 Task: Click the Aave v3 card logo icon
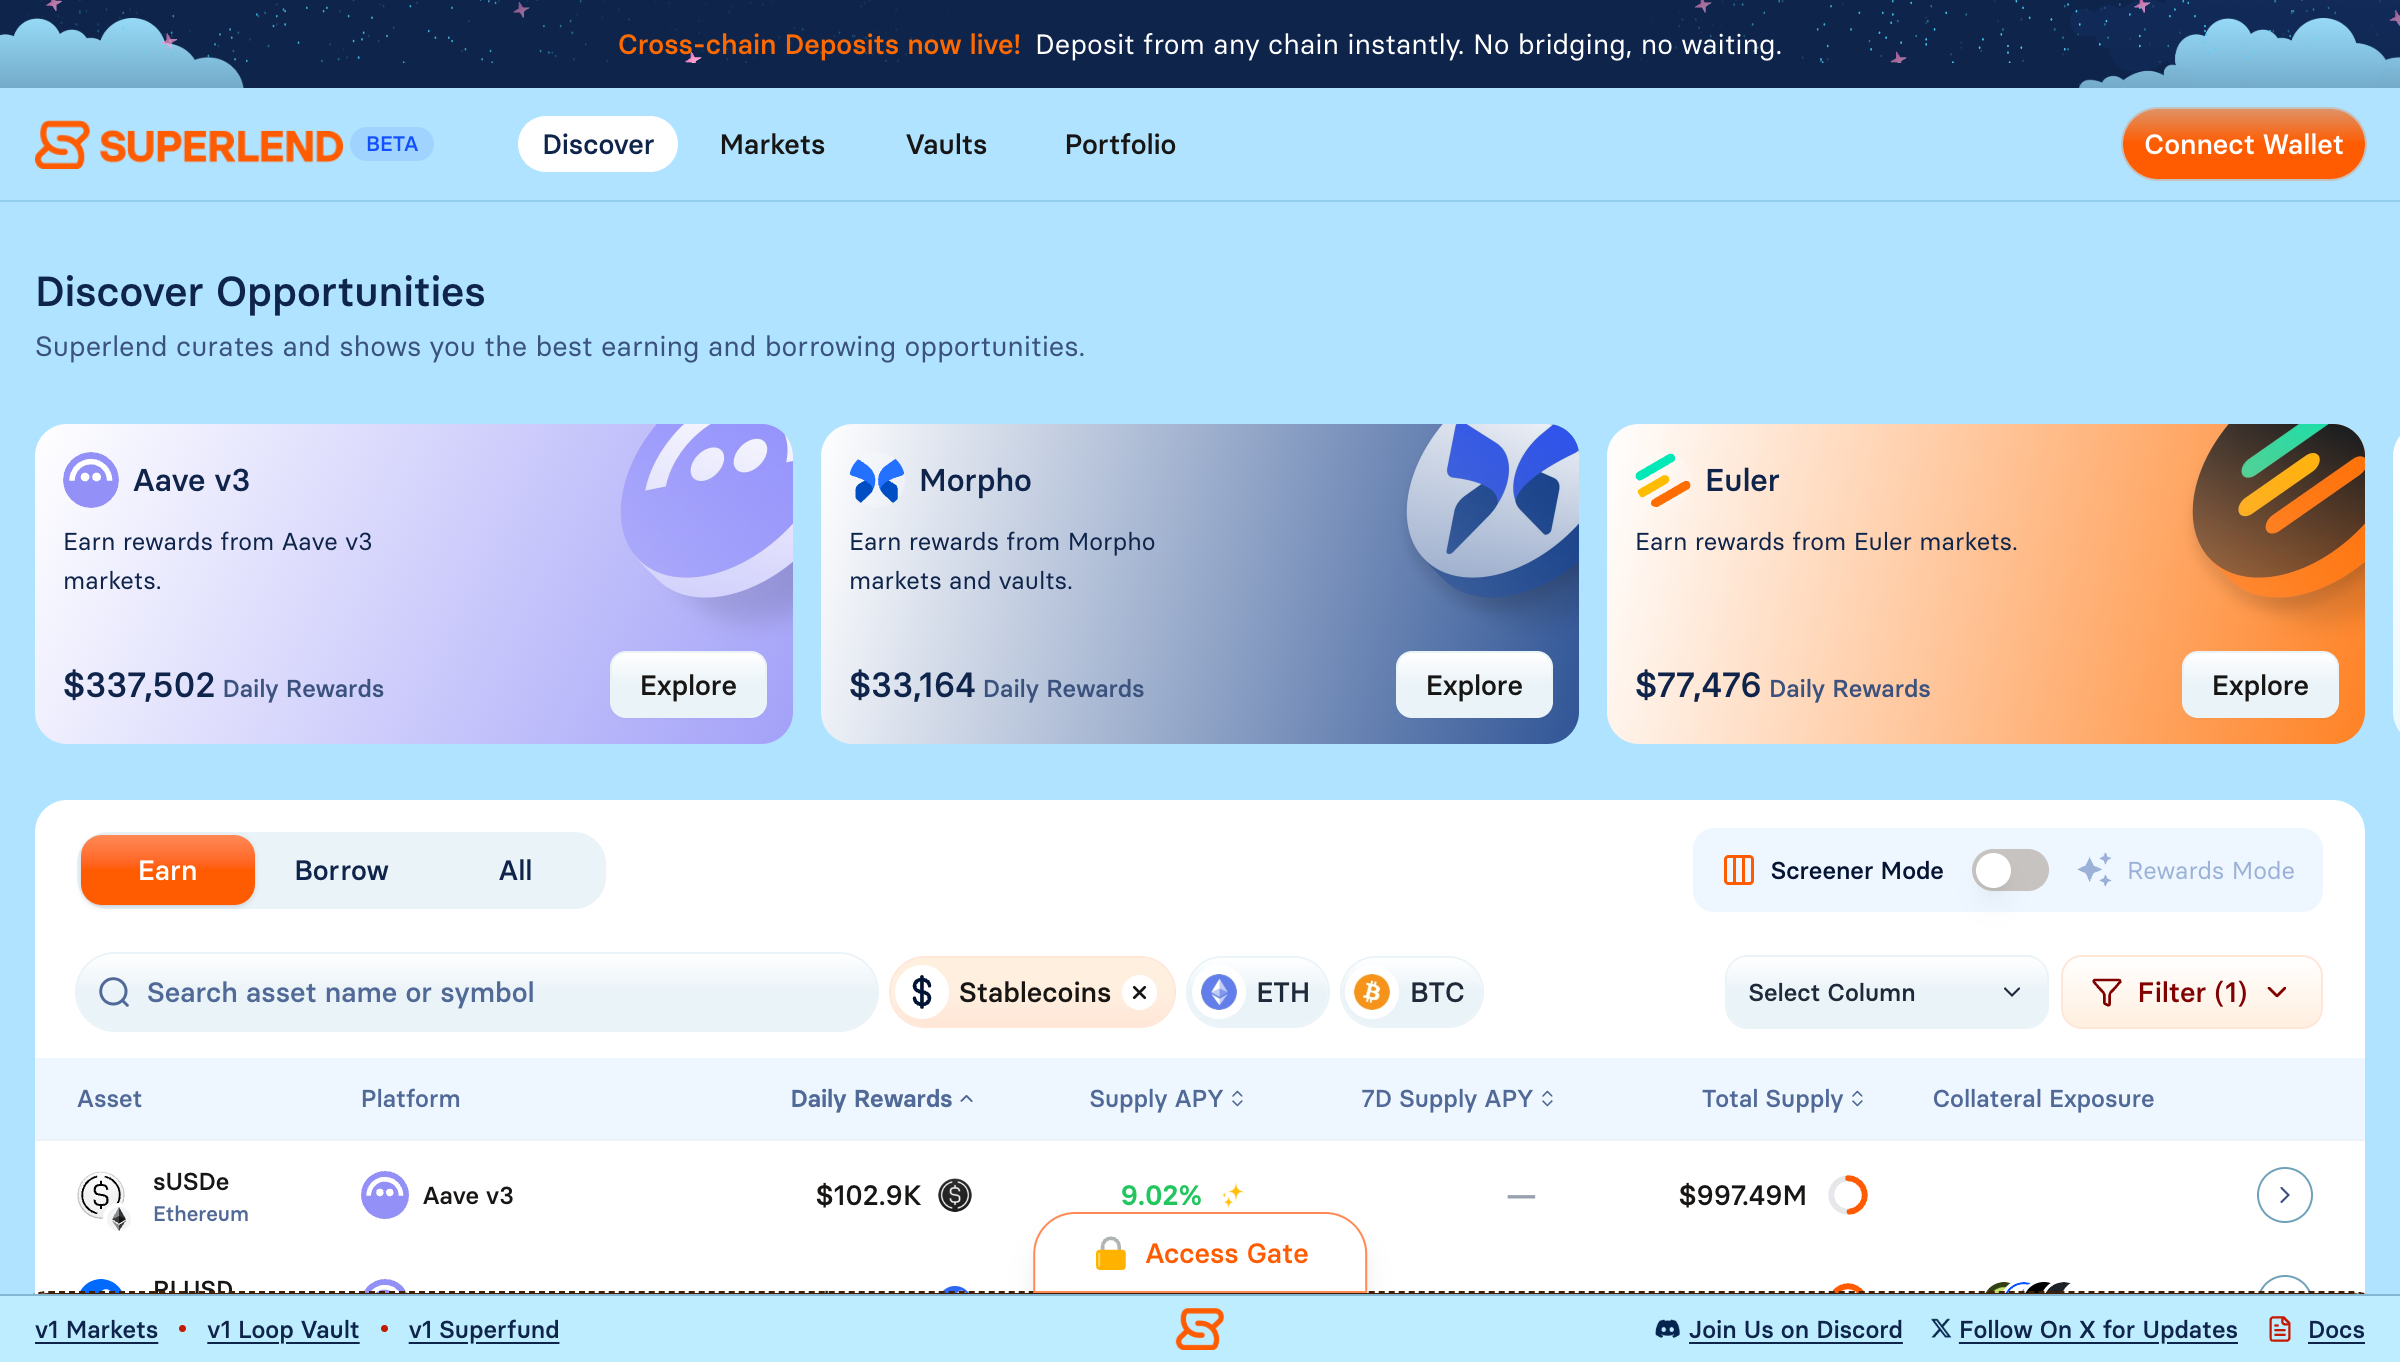[x=90, y=480]
